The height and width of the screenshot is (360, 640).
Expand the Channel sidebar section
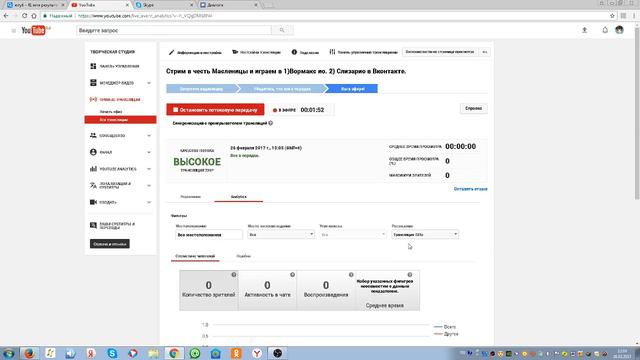click(149, 152)
